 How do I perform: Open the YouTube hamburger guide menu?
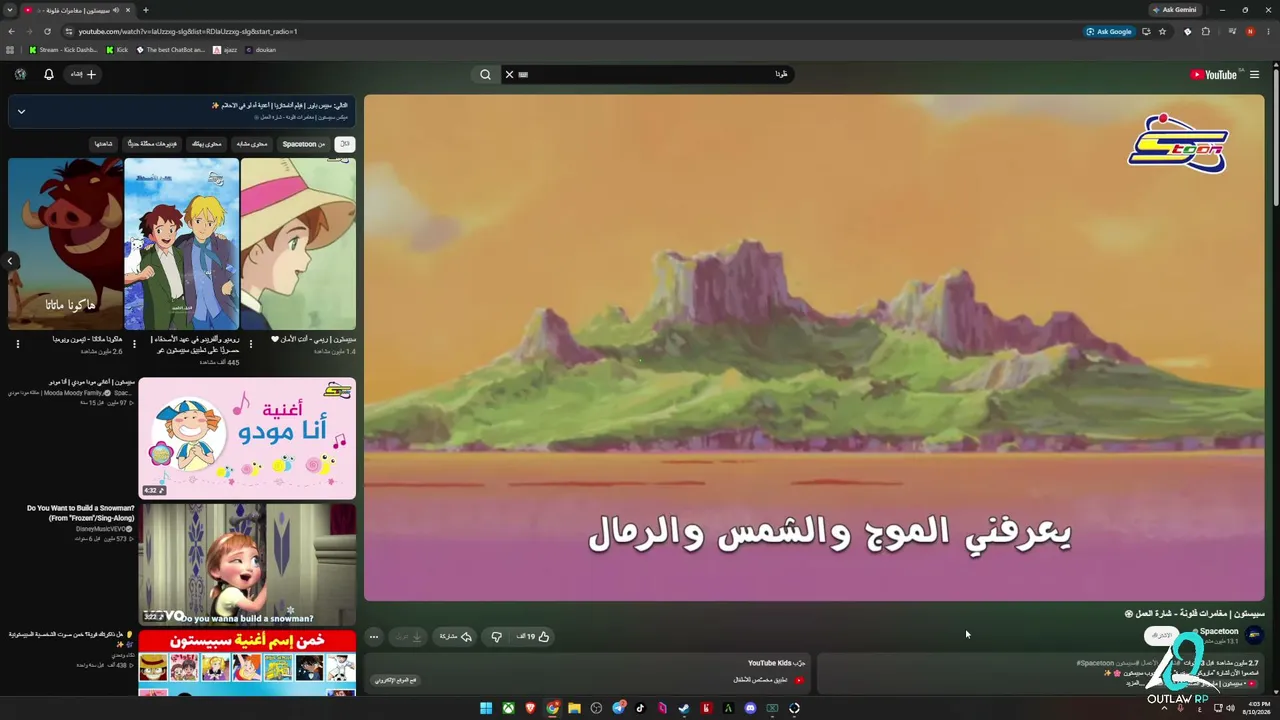1254,74
